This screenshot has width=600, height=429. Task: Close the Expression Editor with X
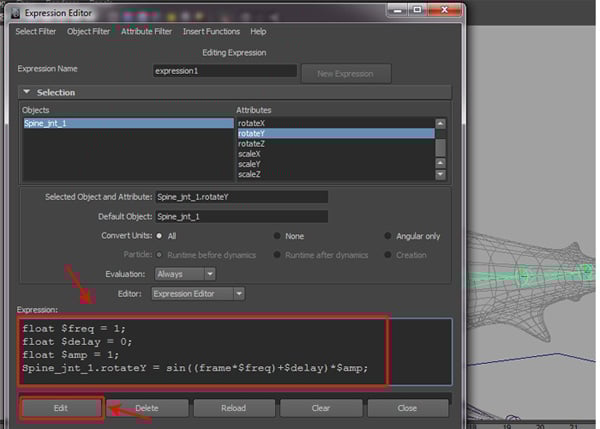pyautogui.click(x=445, y=10)
